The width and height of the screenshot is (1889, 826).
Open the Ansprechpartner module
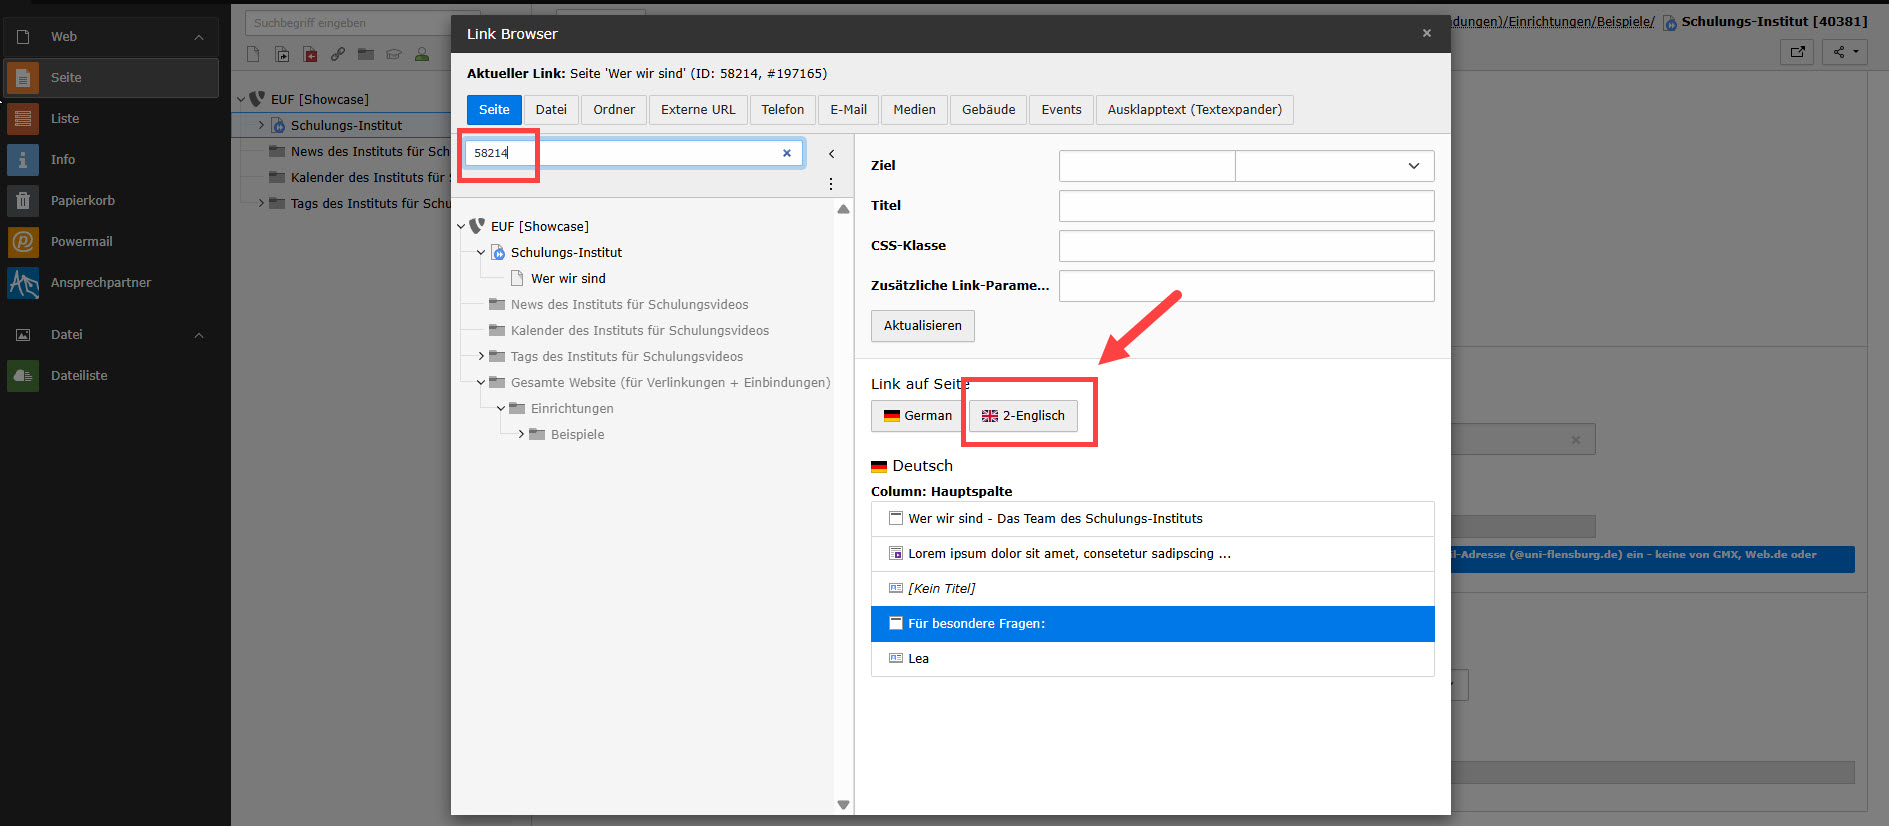[x=100, y=283]
